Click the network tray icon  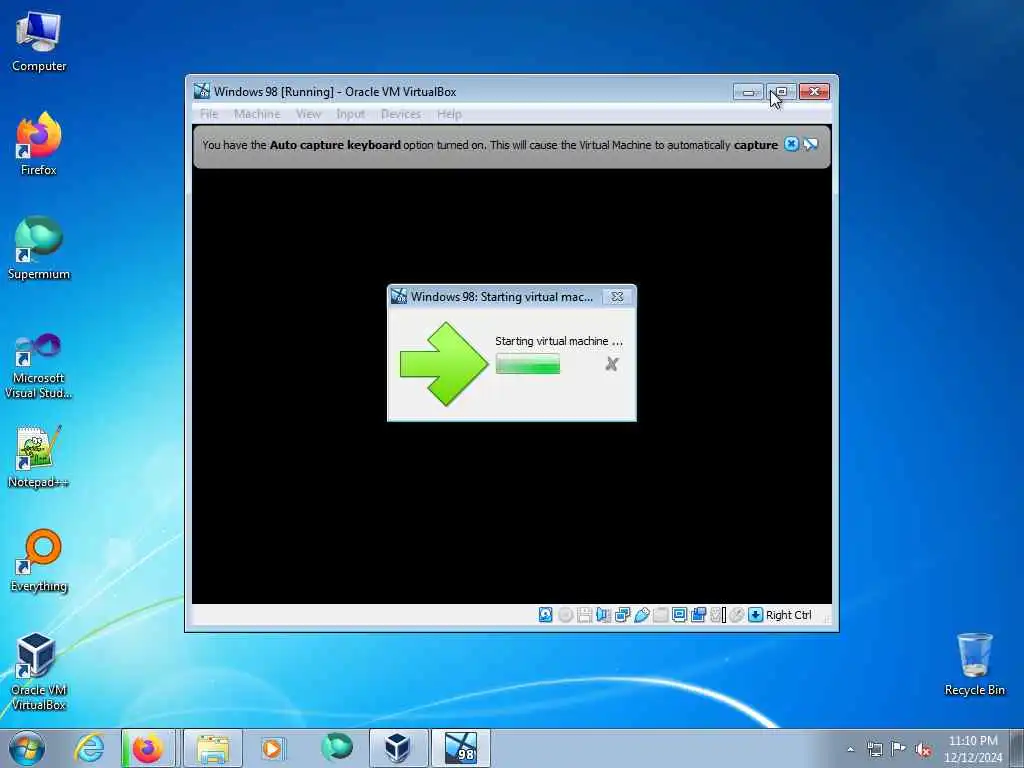tap(874, 749)
